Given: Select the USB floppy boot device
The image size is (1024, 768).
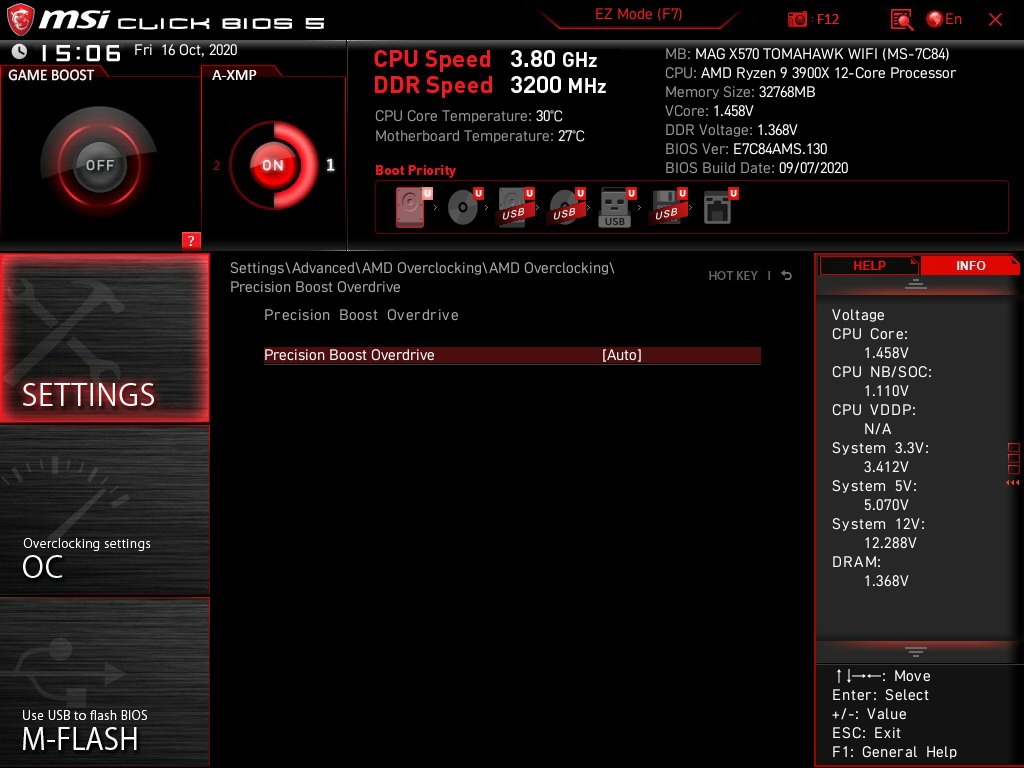Looking at the screenshot, I should (666, 207).
